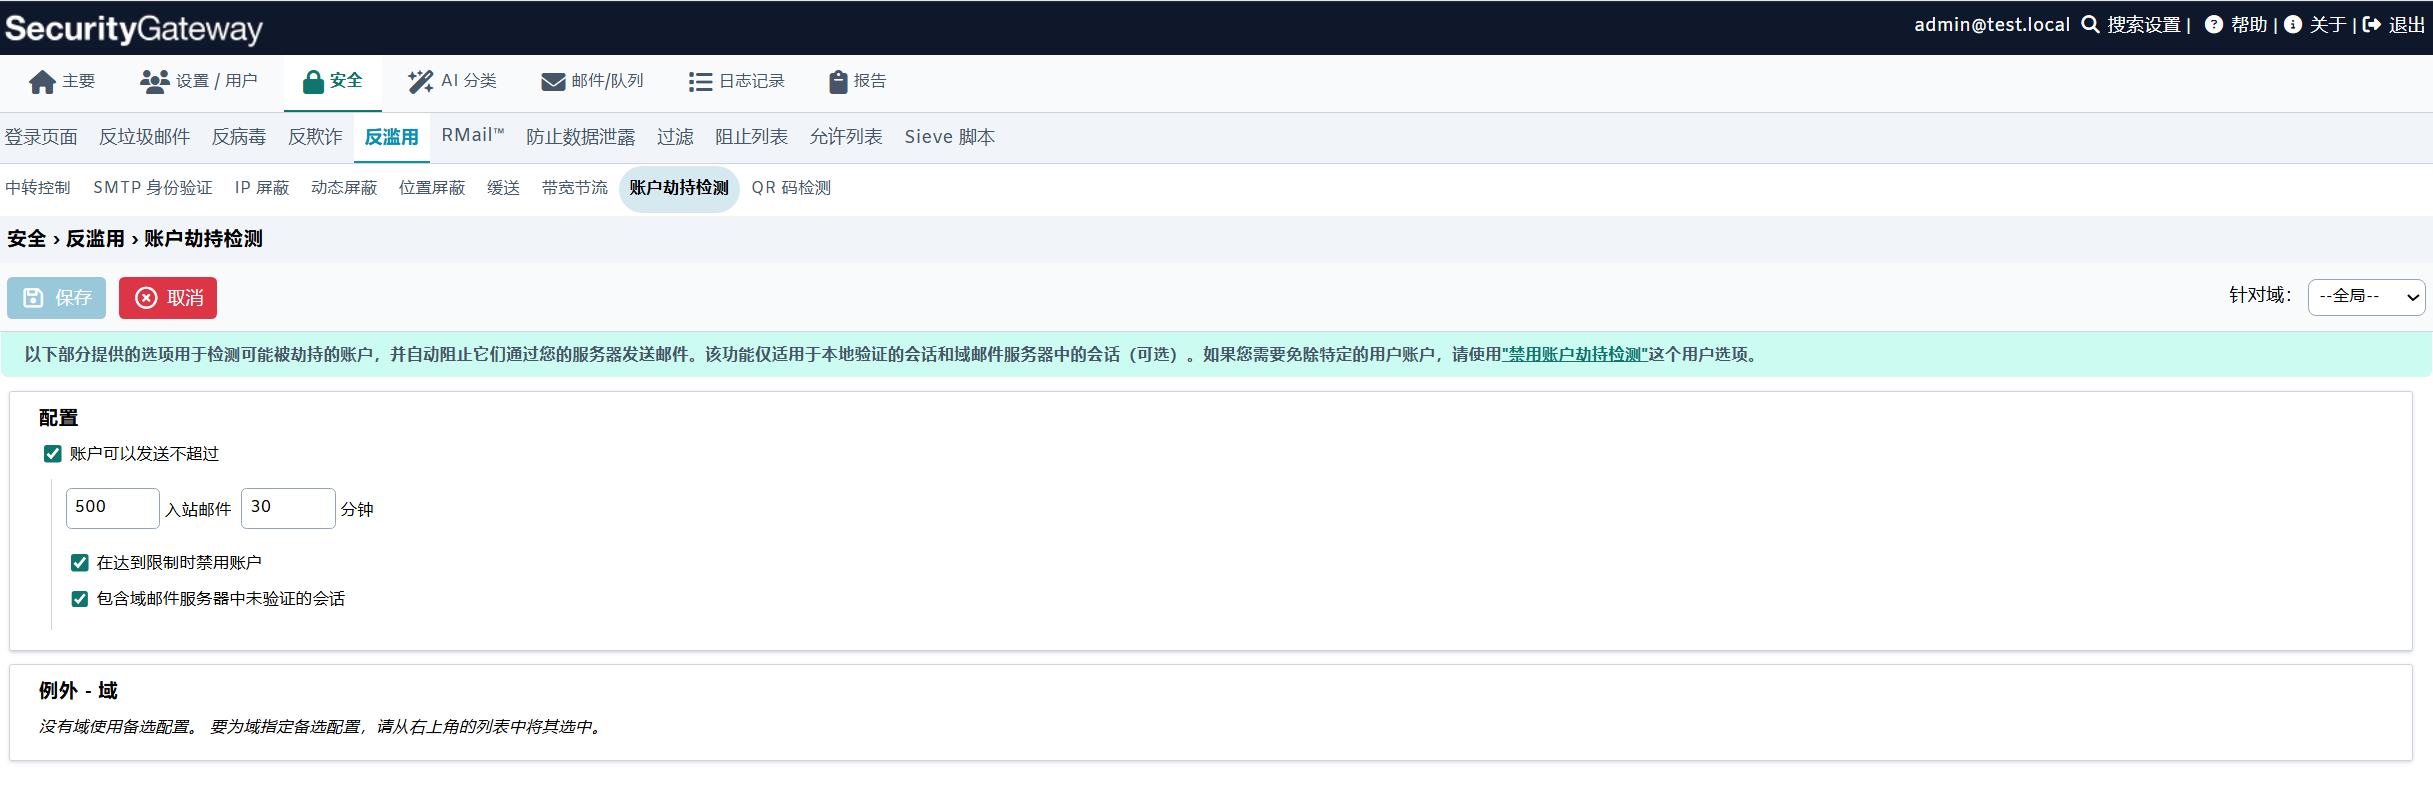This screenshot has height=792, width=2433.
Task: Toggle the 账户可以发送不超过 checkbox
Action: [53, 454]
